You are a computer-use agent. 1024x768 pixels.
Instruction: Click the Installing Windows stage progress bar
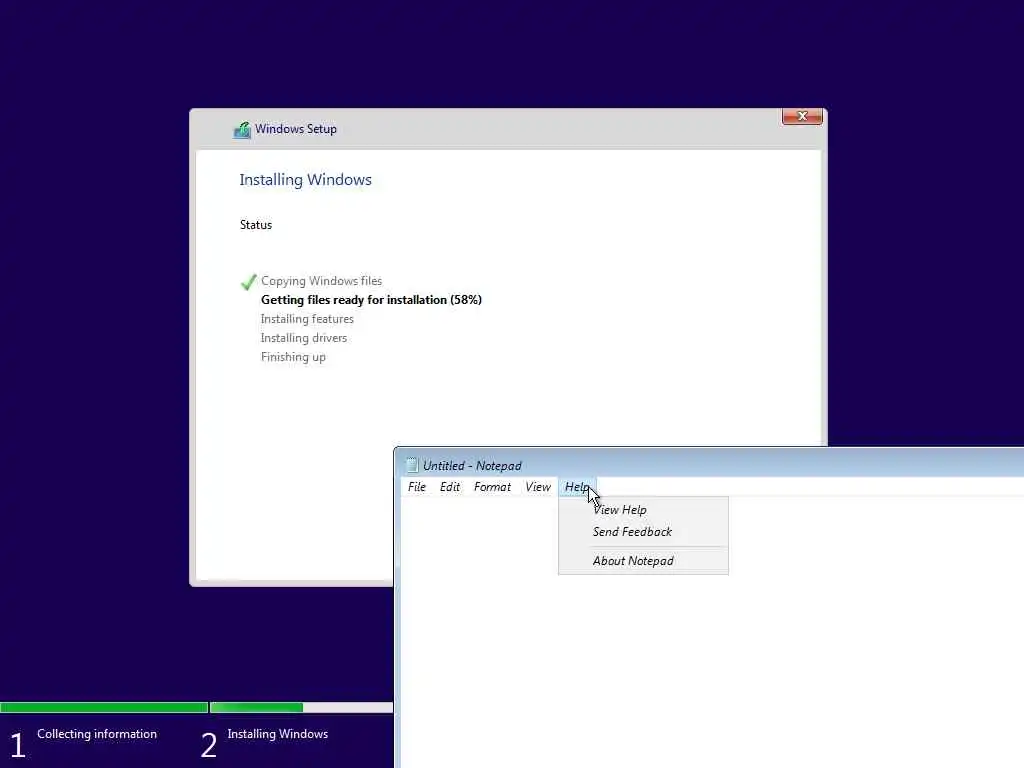[x=302, y=707]
